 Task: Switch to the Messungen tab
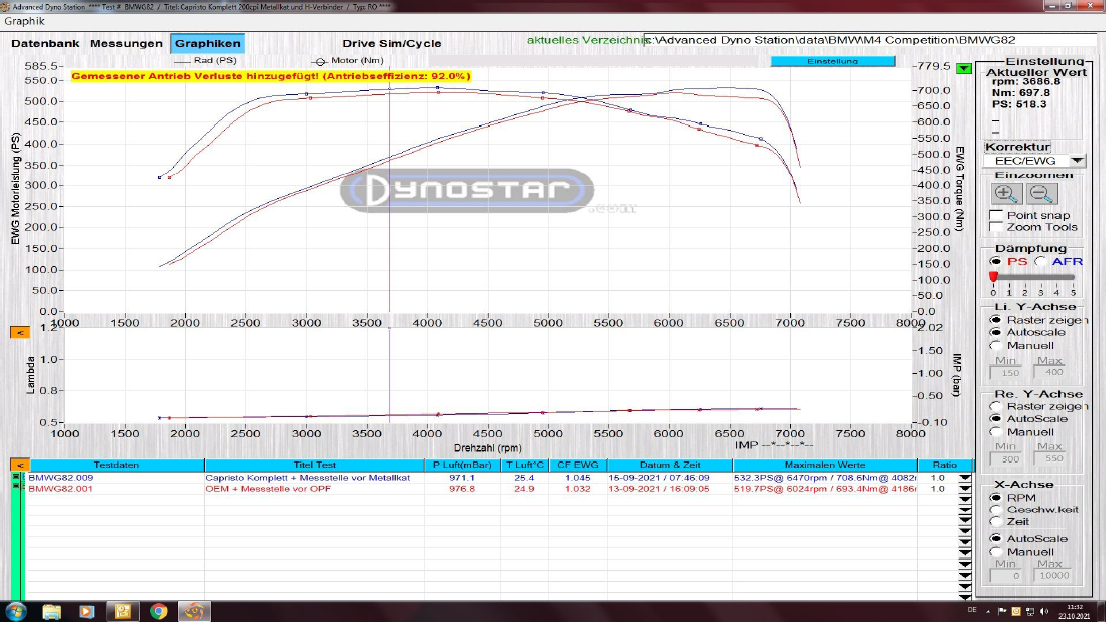(126, 44)
